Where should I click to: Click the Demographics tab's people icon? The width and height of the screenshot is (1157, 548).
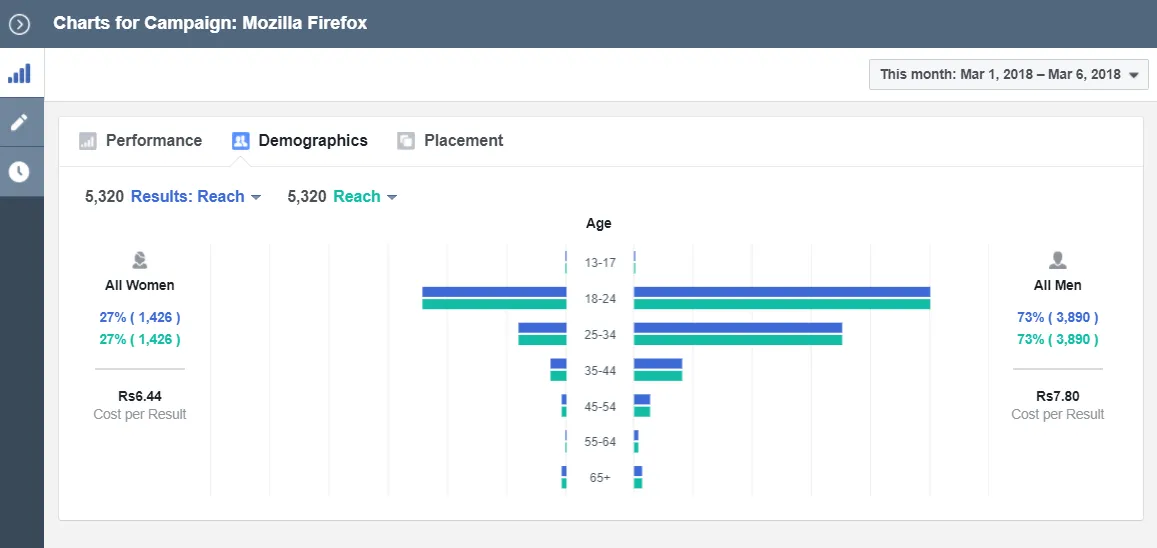[x=241, y=141]
